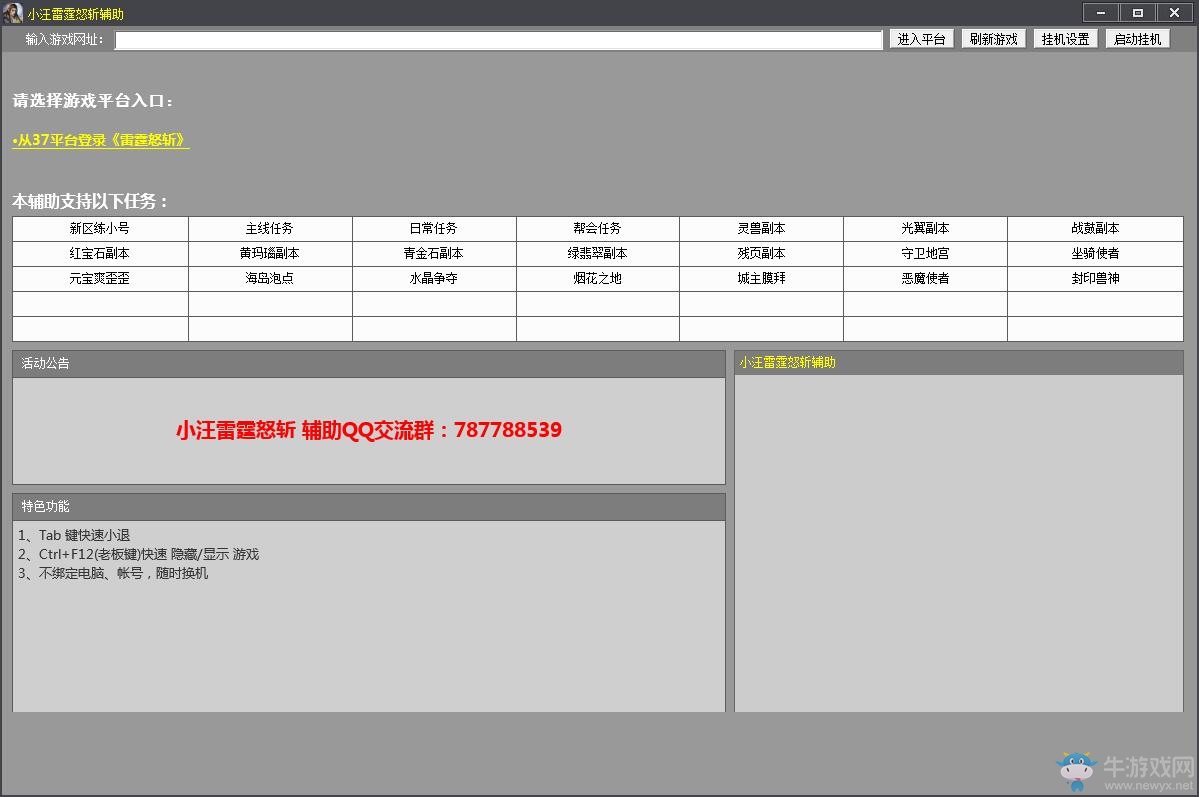
Task: Select the 恶魔使者 cell
Action: (925, 279)
